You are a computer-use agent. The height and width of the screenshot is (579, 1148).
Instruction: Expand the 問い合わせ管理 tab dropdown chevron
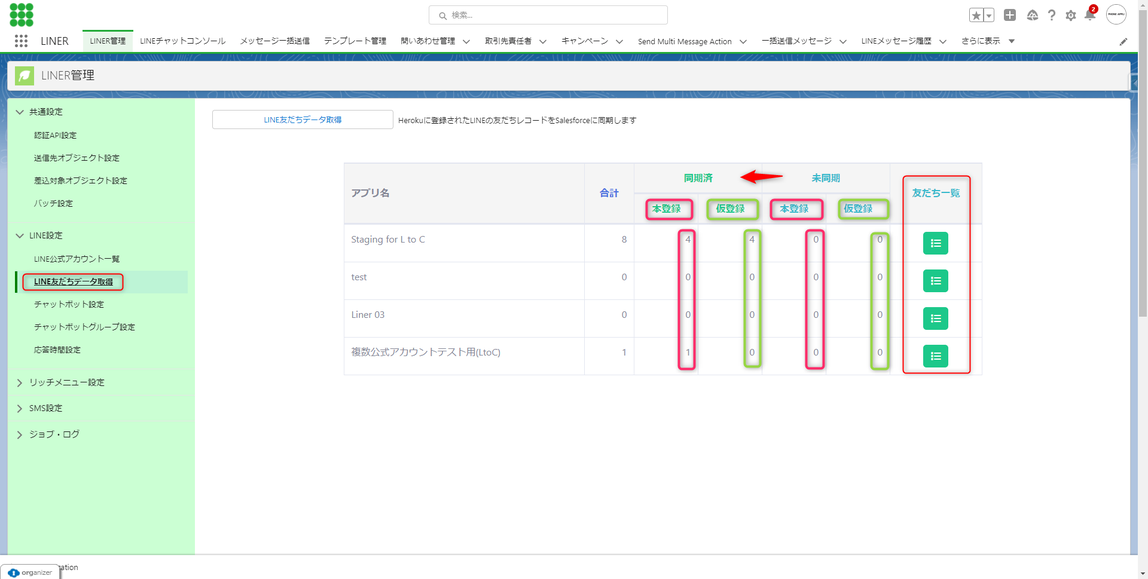click(x=466, y=42)
